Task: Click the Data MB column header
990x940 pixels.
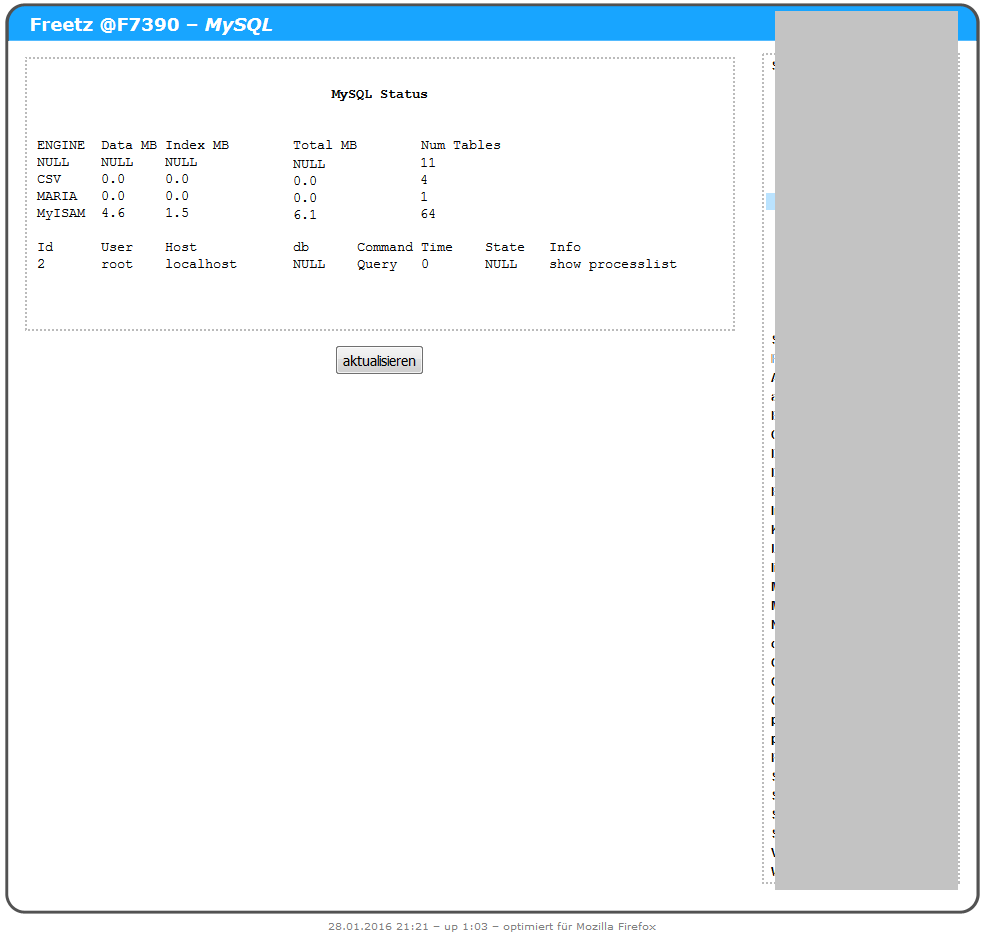Action: click(x=129, y=145)
